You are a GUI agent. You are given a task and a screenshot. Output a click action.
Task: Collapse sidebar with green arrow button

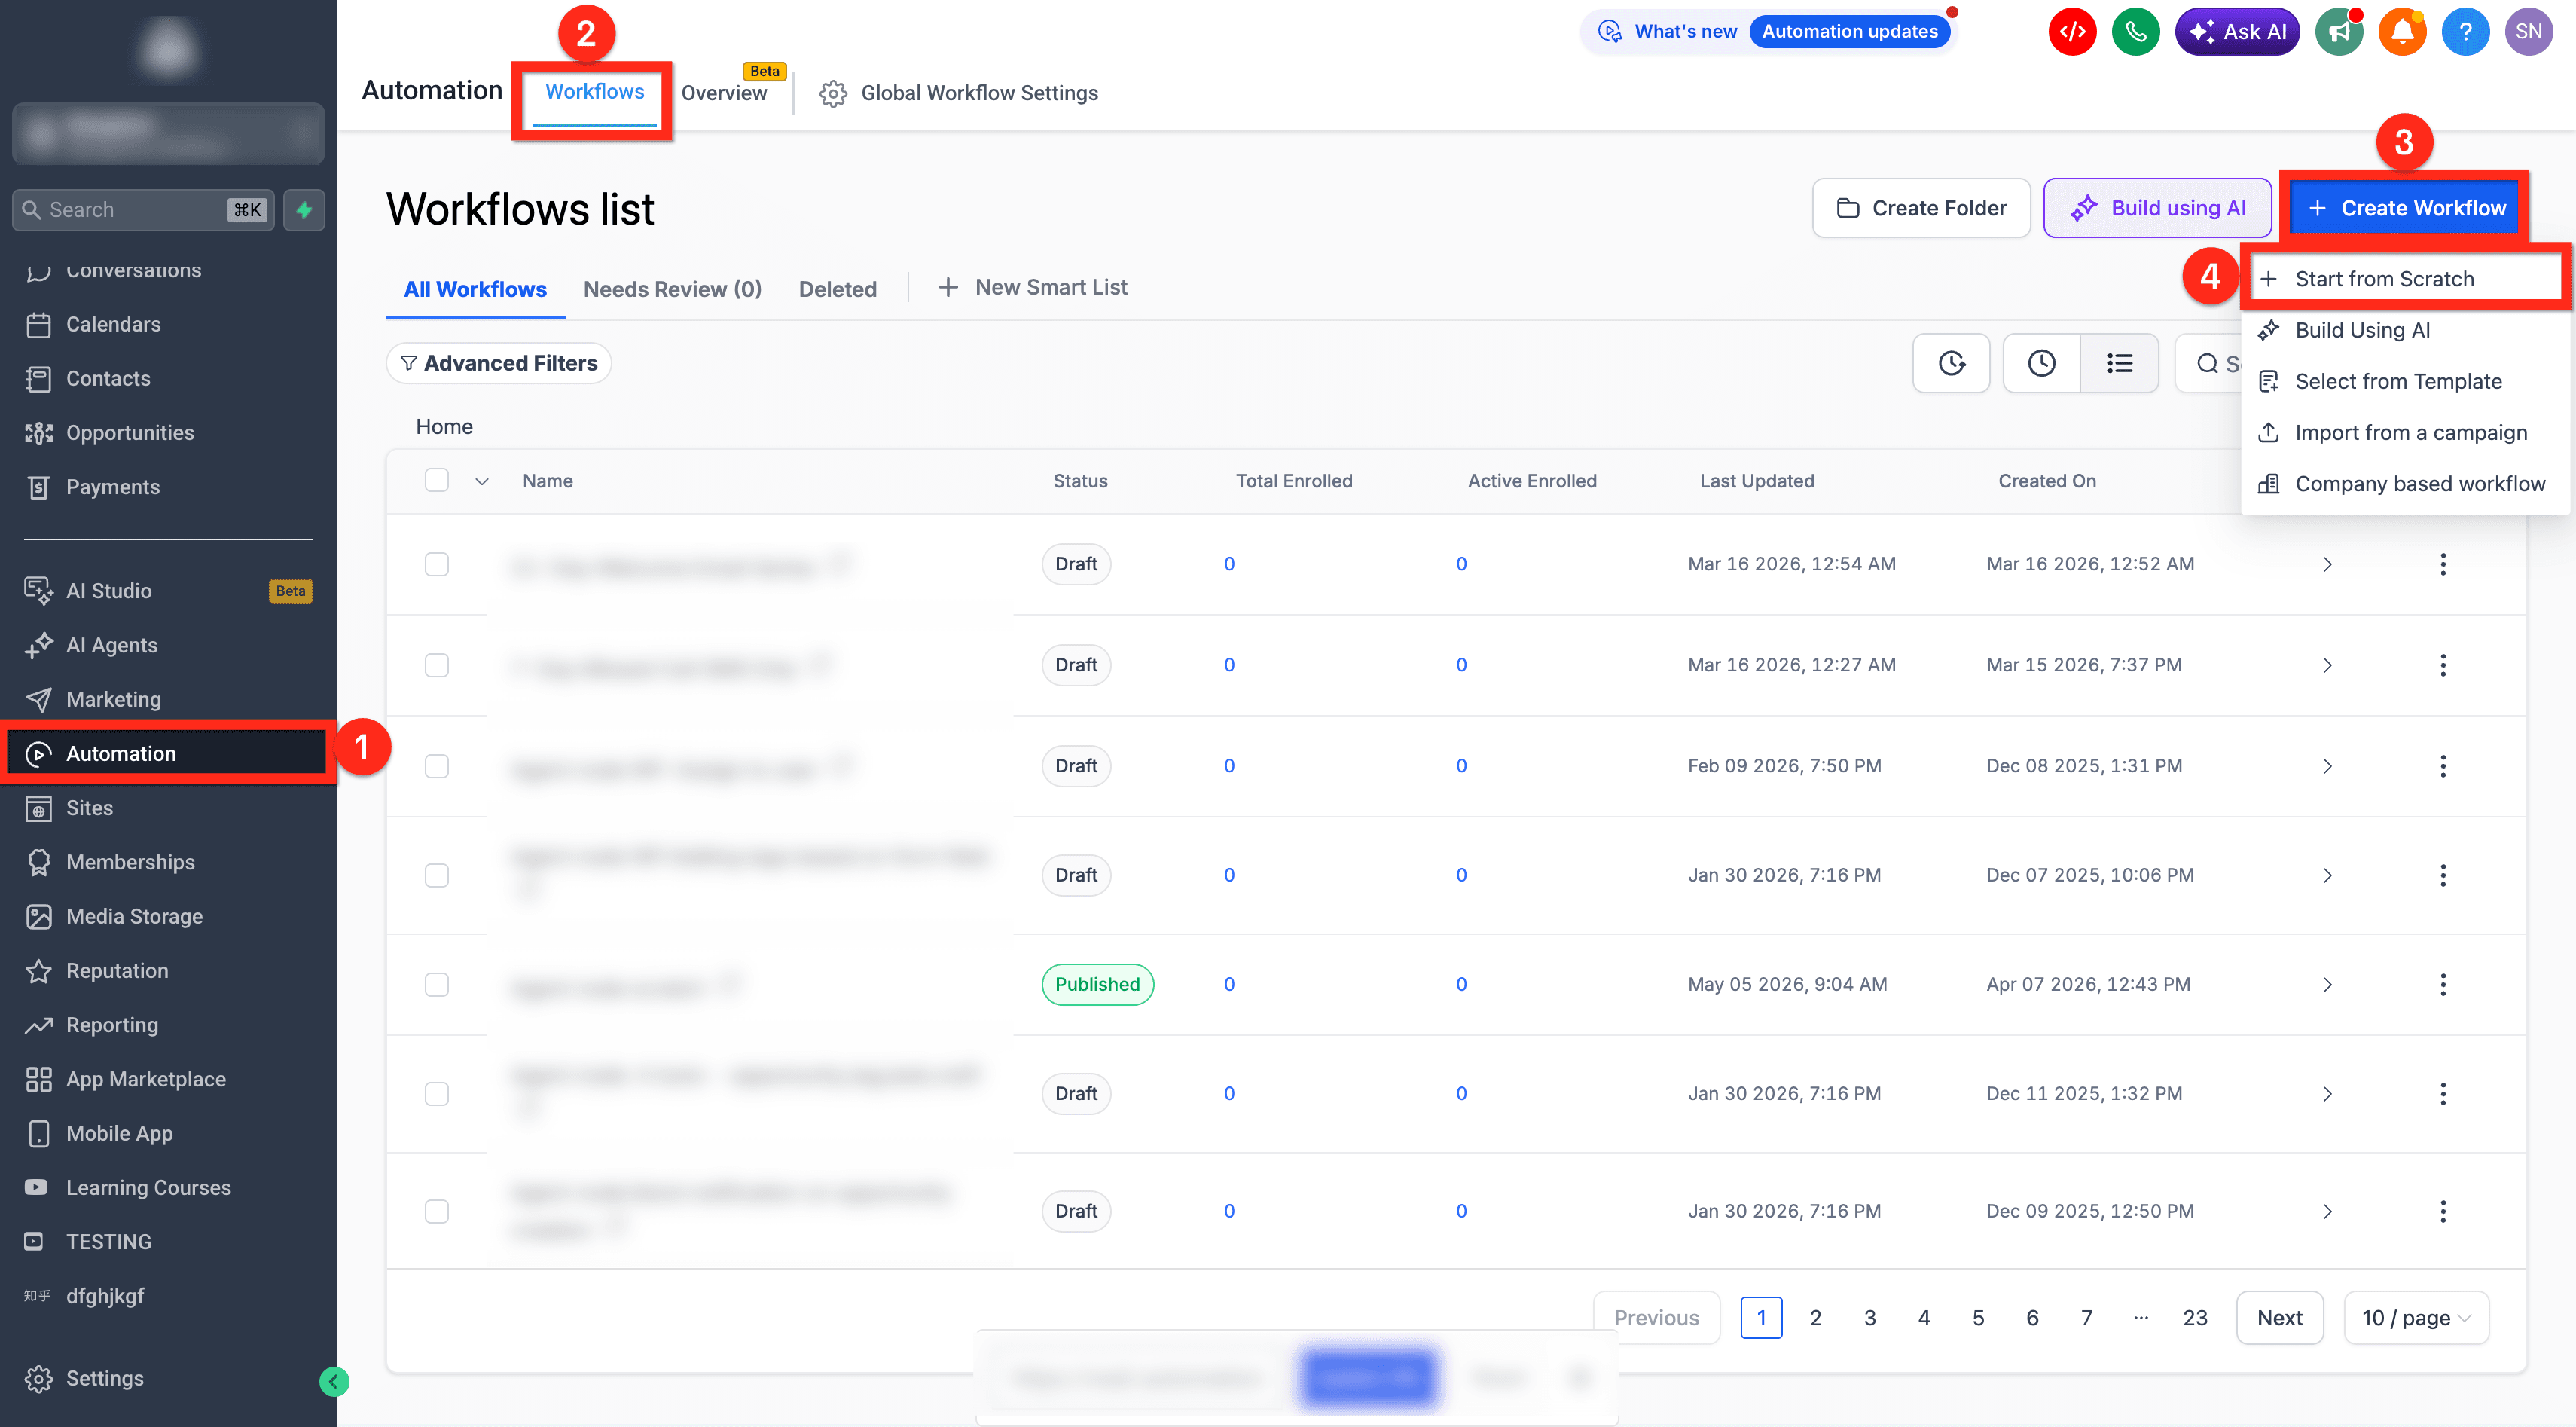coord(334,1382)
